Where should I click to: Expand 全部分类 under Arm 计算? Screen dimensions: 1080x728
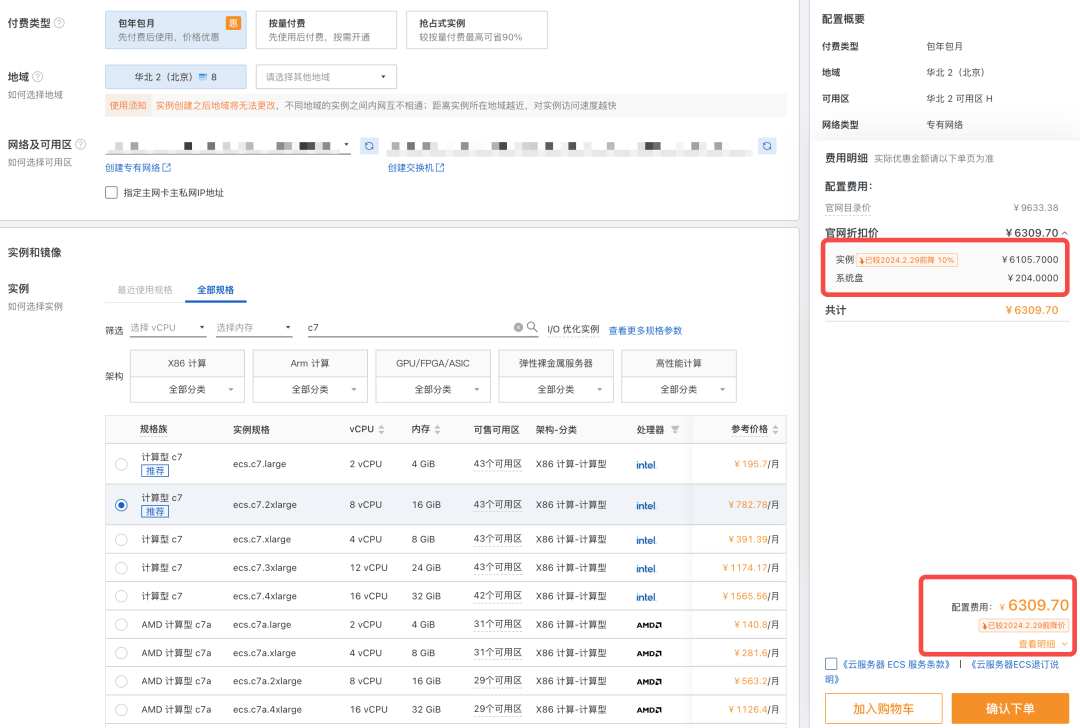tap(310, 389)
